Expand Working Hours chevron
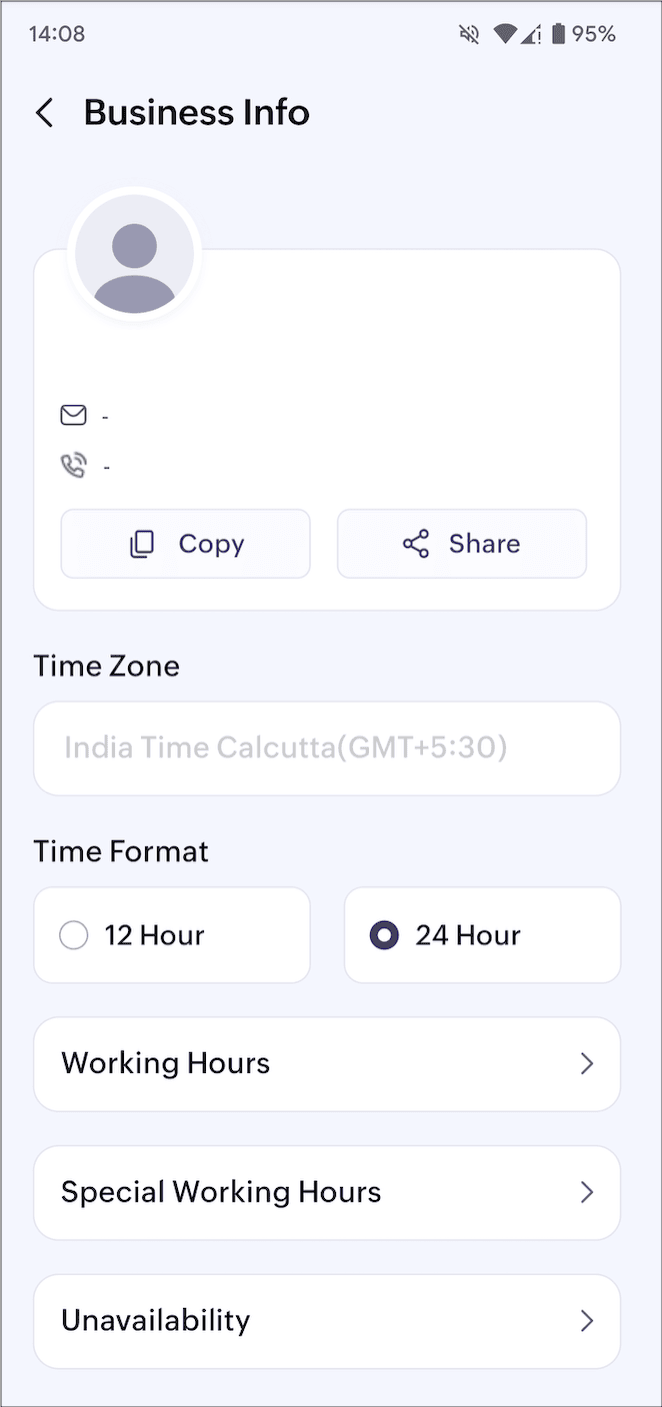The image size is (662, 1407). point(587,1064)
